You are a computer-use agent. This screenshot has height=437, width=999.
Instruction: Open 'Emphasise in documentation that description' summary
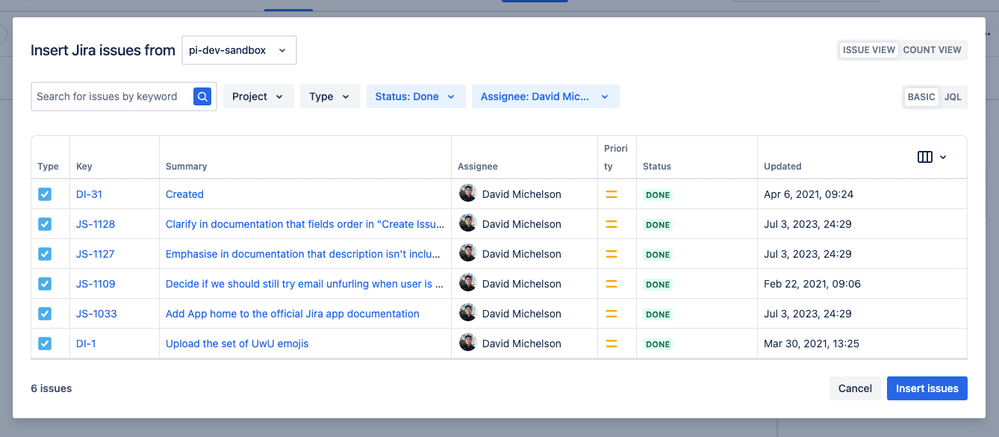coord(303,254)
